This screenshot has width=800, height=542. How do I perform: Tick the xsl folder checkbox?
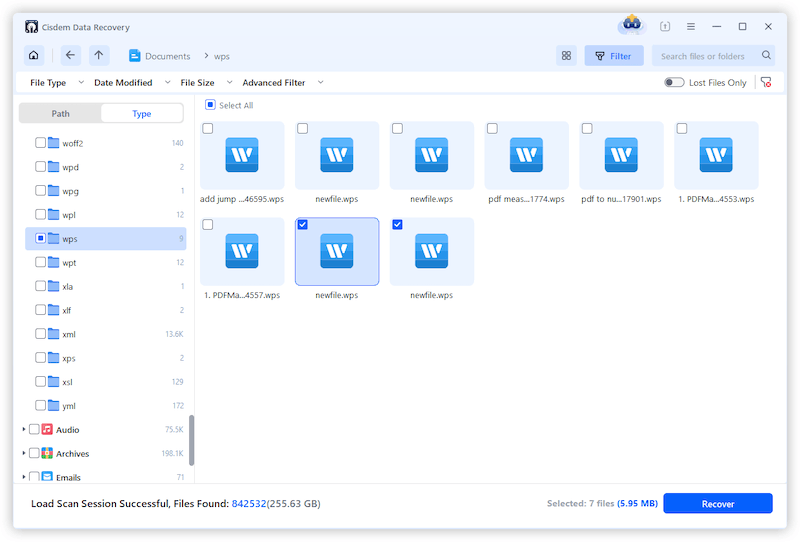[40, 381]
